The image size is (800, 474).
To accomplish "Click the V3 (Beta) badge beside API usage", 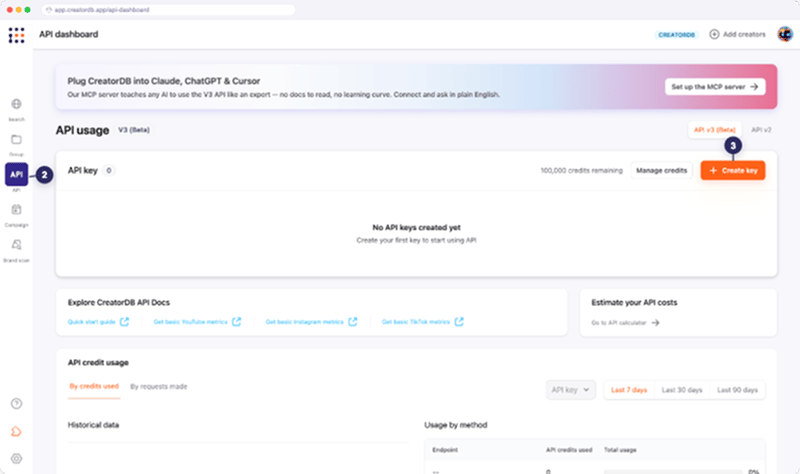I will (134, 130).
